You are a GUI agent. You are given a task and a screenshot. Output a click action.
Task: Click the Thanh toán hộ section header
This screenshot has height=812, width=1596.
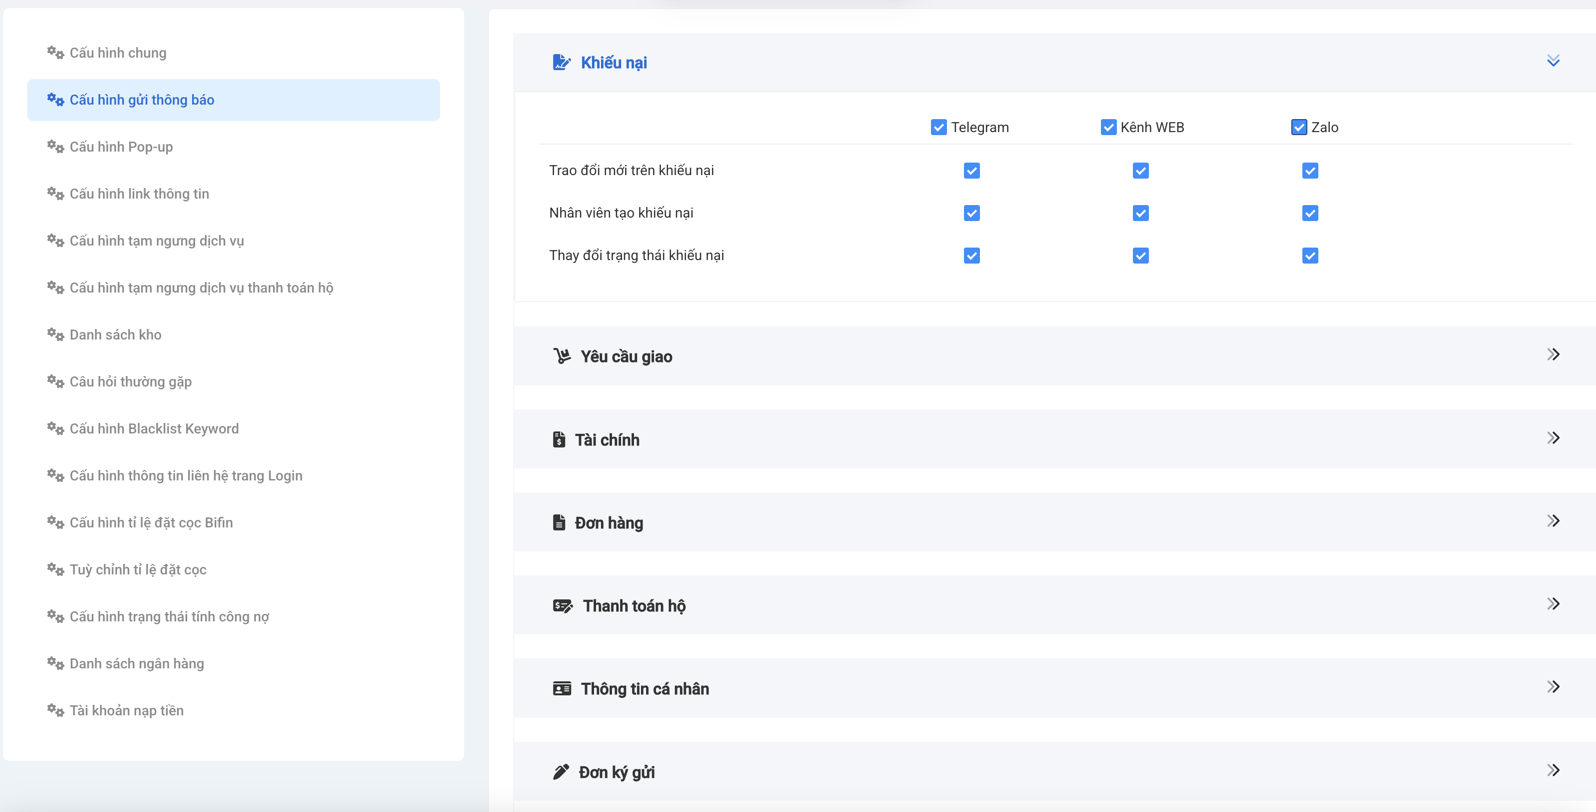634,606
